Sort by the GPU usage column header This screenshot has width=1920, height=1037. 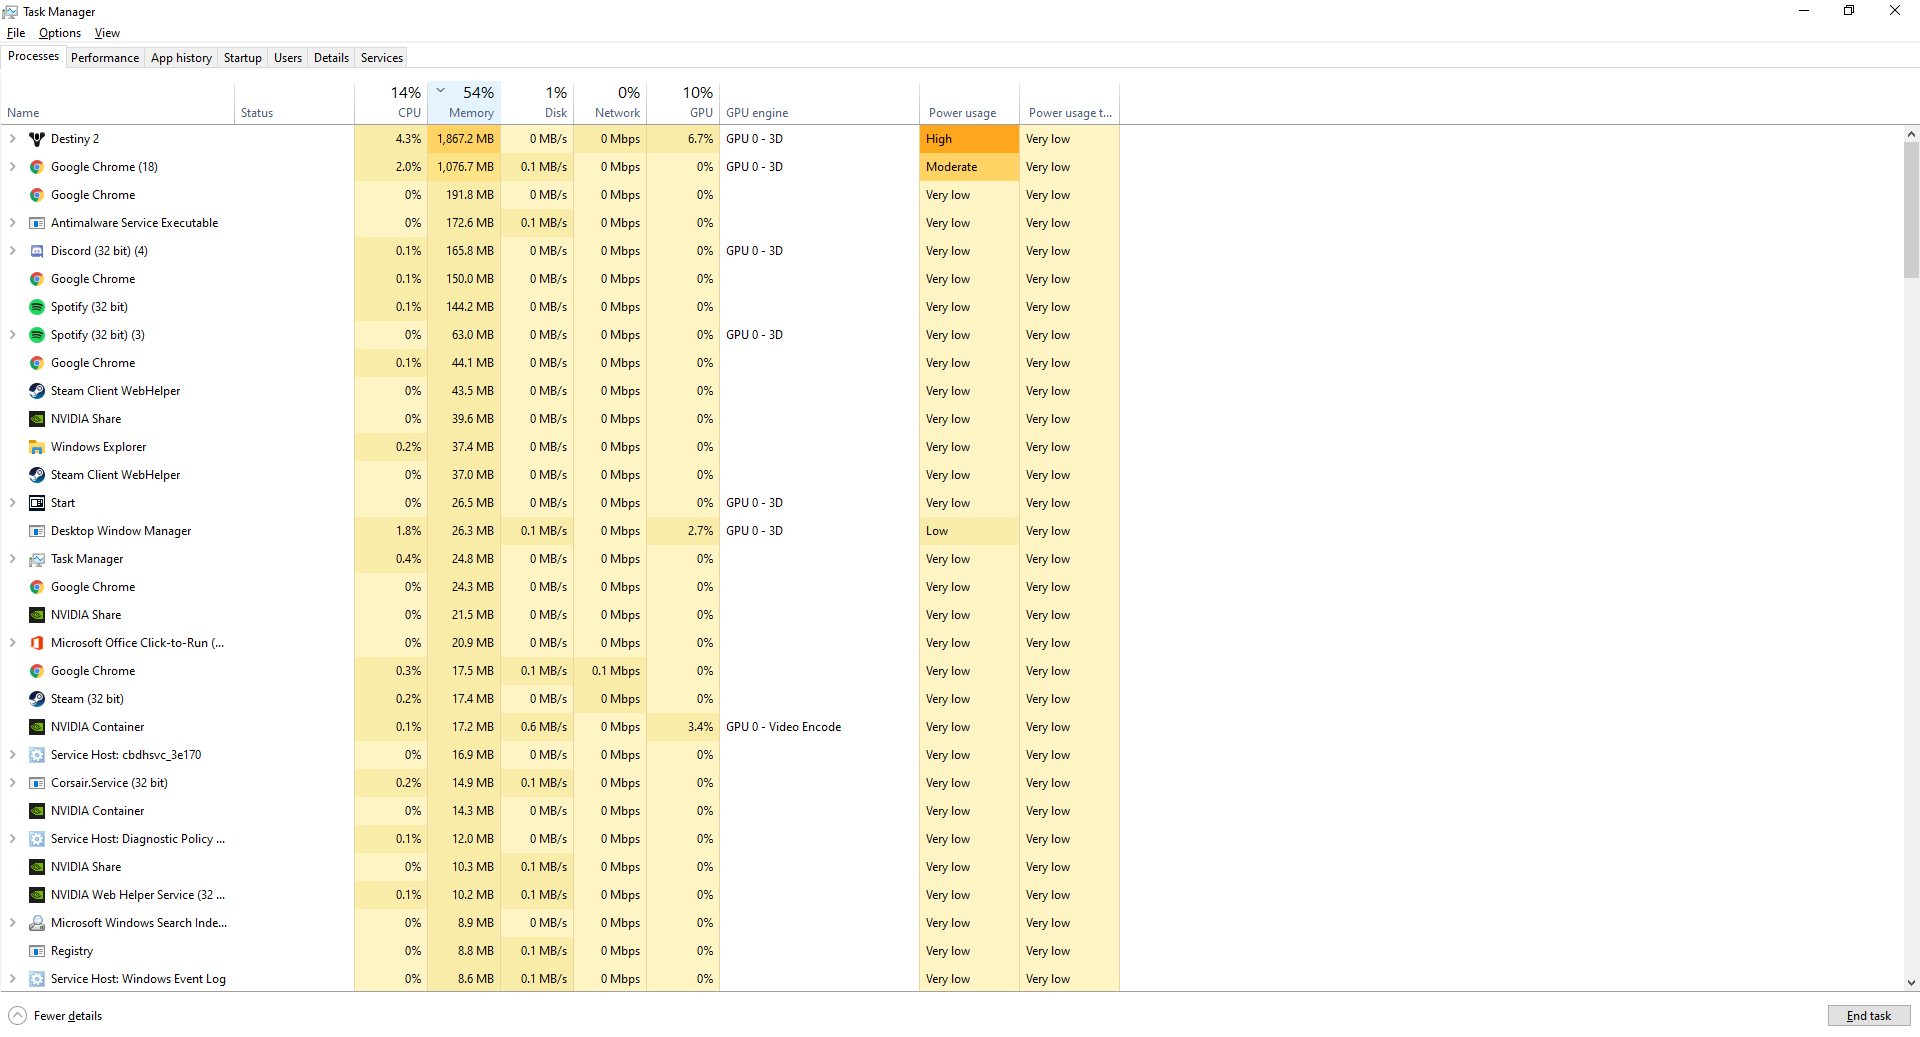point(683,103)
